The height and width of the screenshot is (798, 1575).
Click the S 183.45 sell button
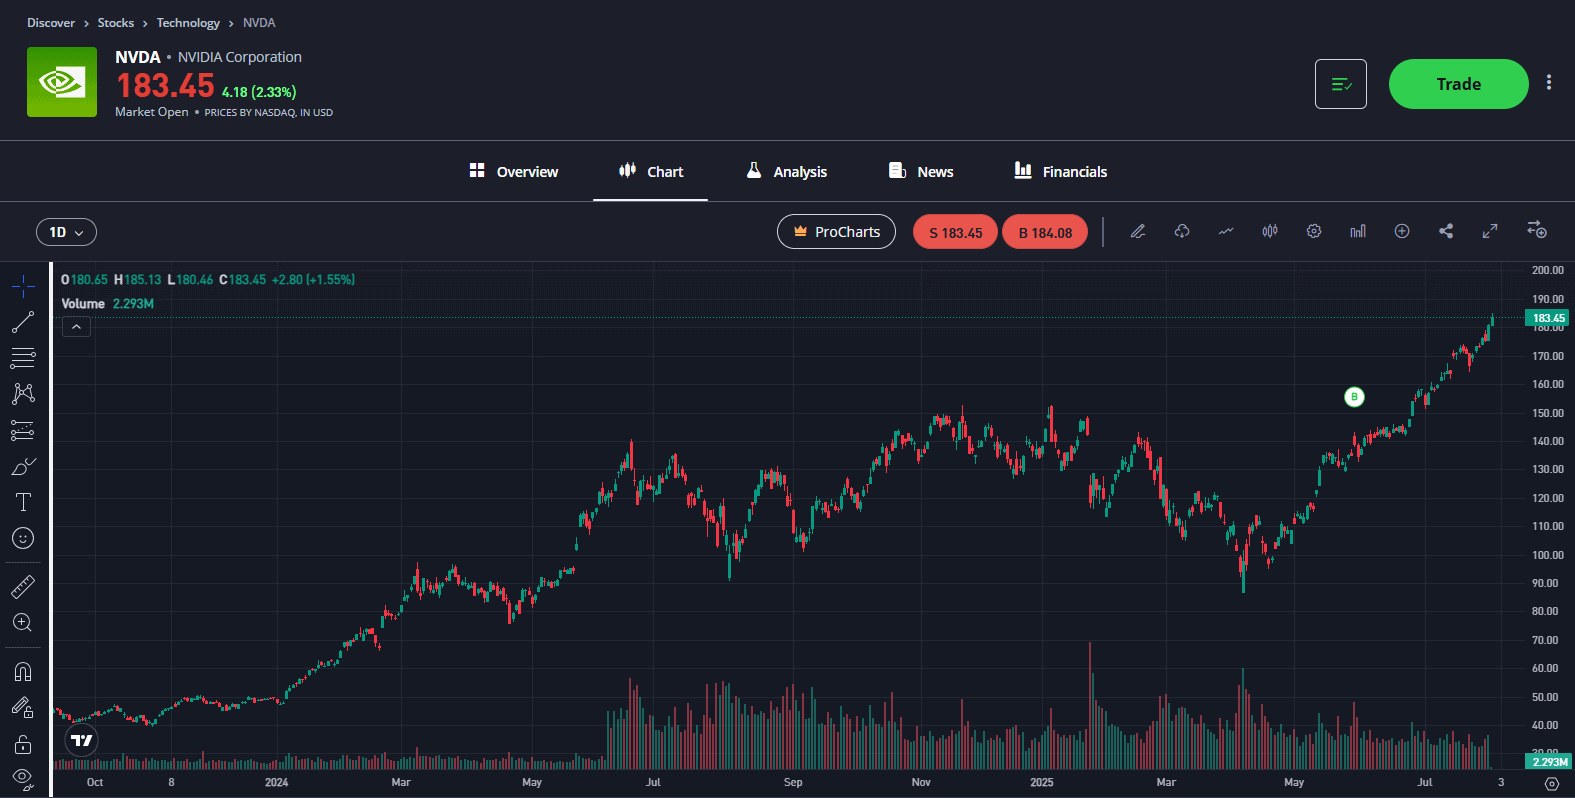pos(955,232)
